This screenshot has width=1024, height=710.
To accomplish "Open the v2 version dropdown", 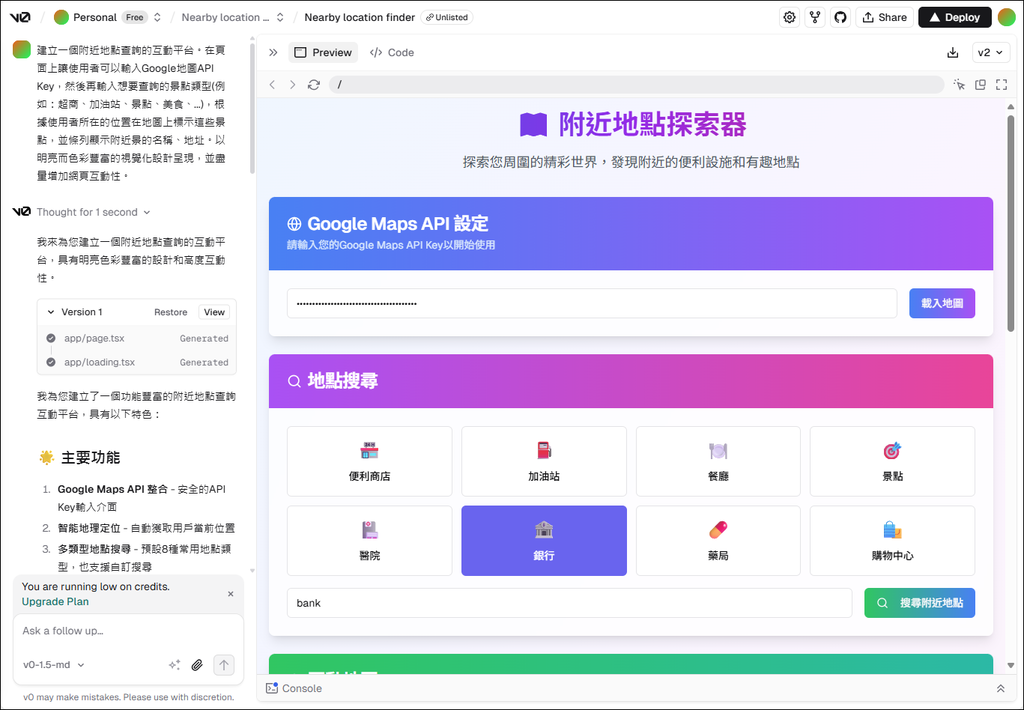I will (991, 52).
